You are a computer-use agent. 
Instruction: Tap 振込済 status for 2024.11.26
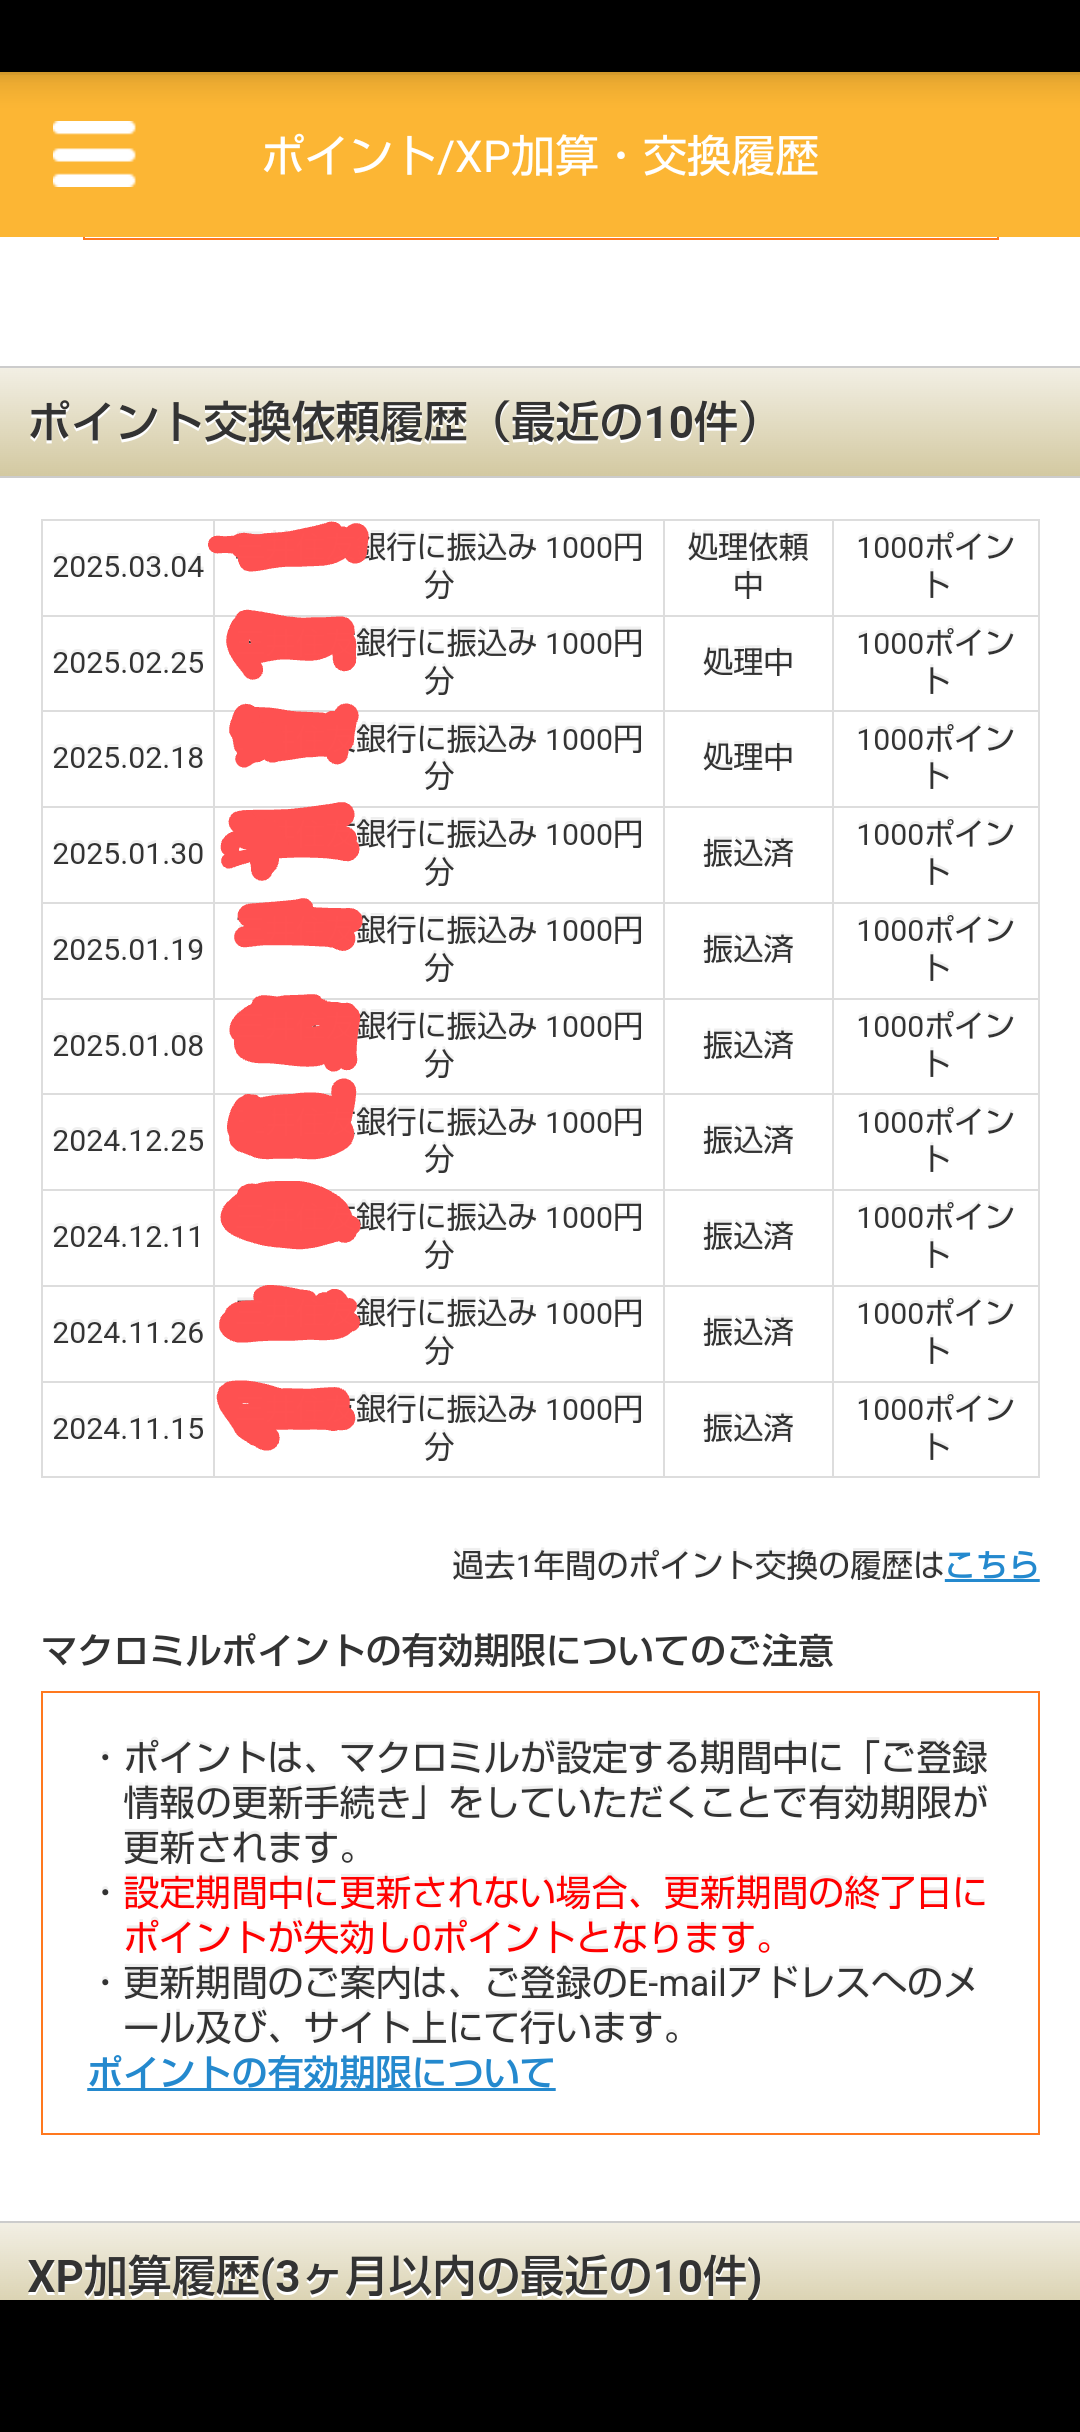click(748, 1333)
